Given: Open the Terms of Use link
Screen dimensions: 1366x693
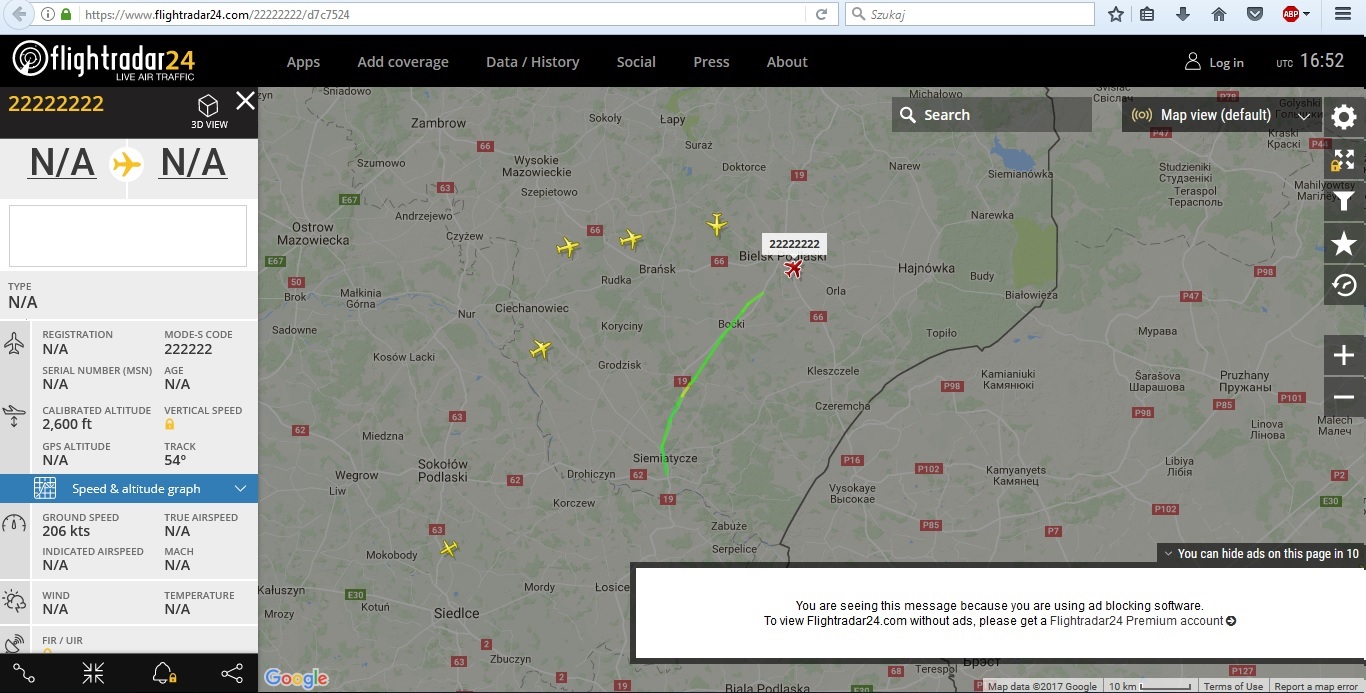Looking at the screenshot, I should (x=1233, y=686).
